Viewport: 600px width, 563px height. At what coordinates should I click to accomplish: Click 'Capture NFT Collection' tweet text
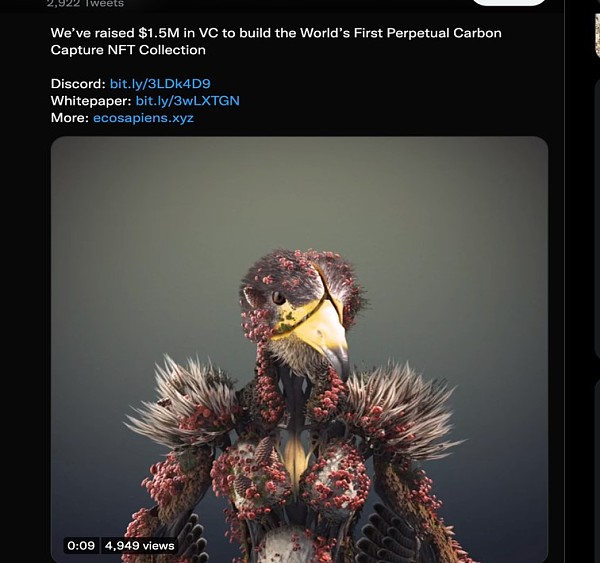coord(128,50)
